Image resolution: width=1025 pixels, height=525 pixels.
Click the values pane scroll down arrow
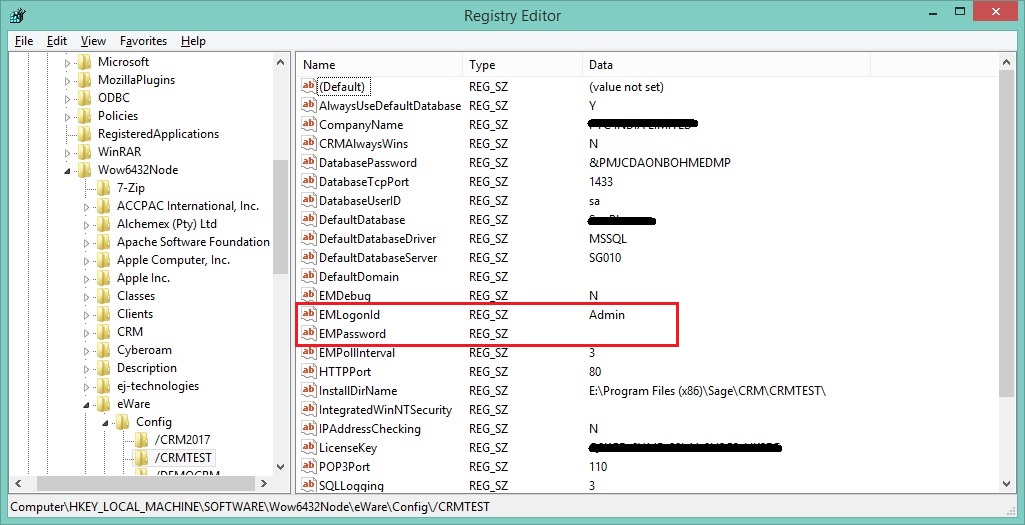point(1008,485)
